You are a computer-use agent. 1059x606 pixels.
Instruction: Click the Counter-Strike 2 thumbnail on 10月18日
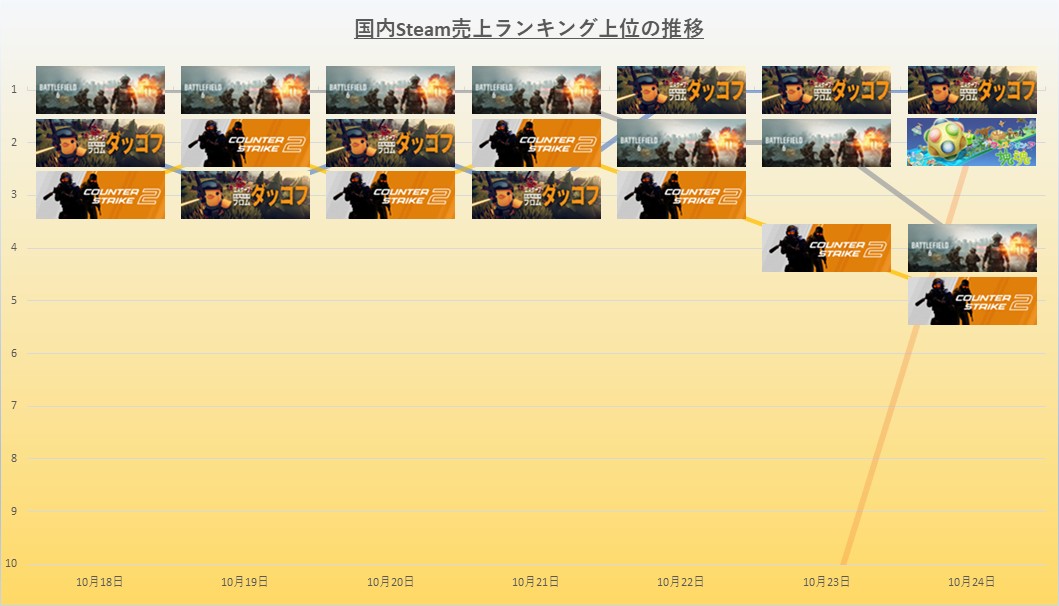tap(100, 195)
